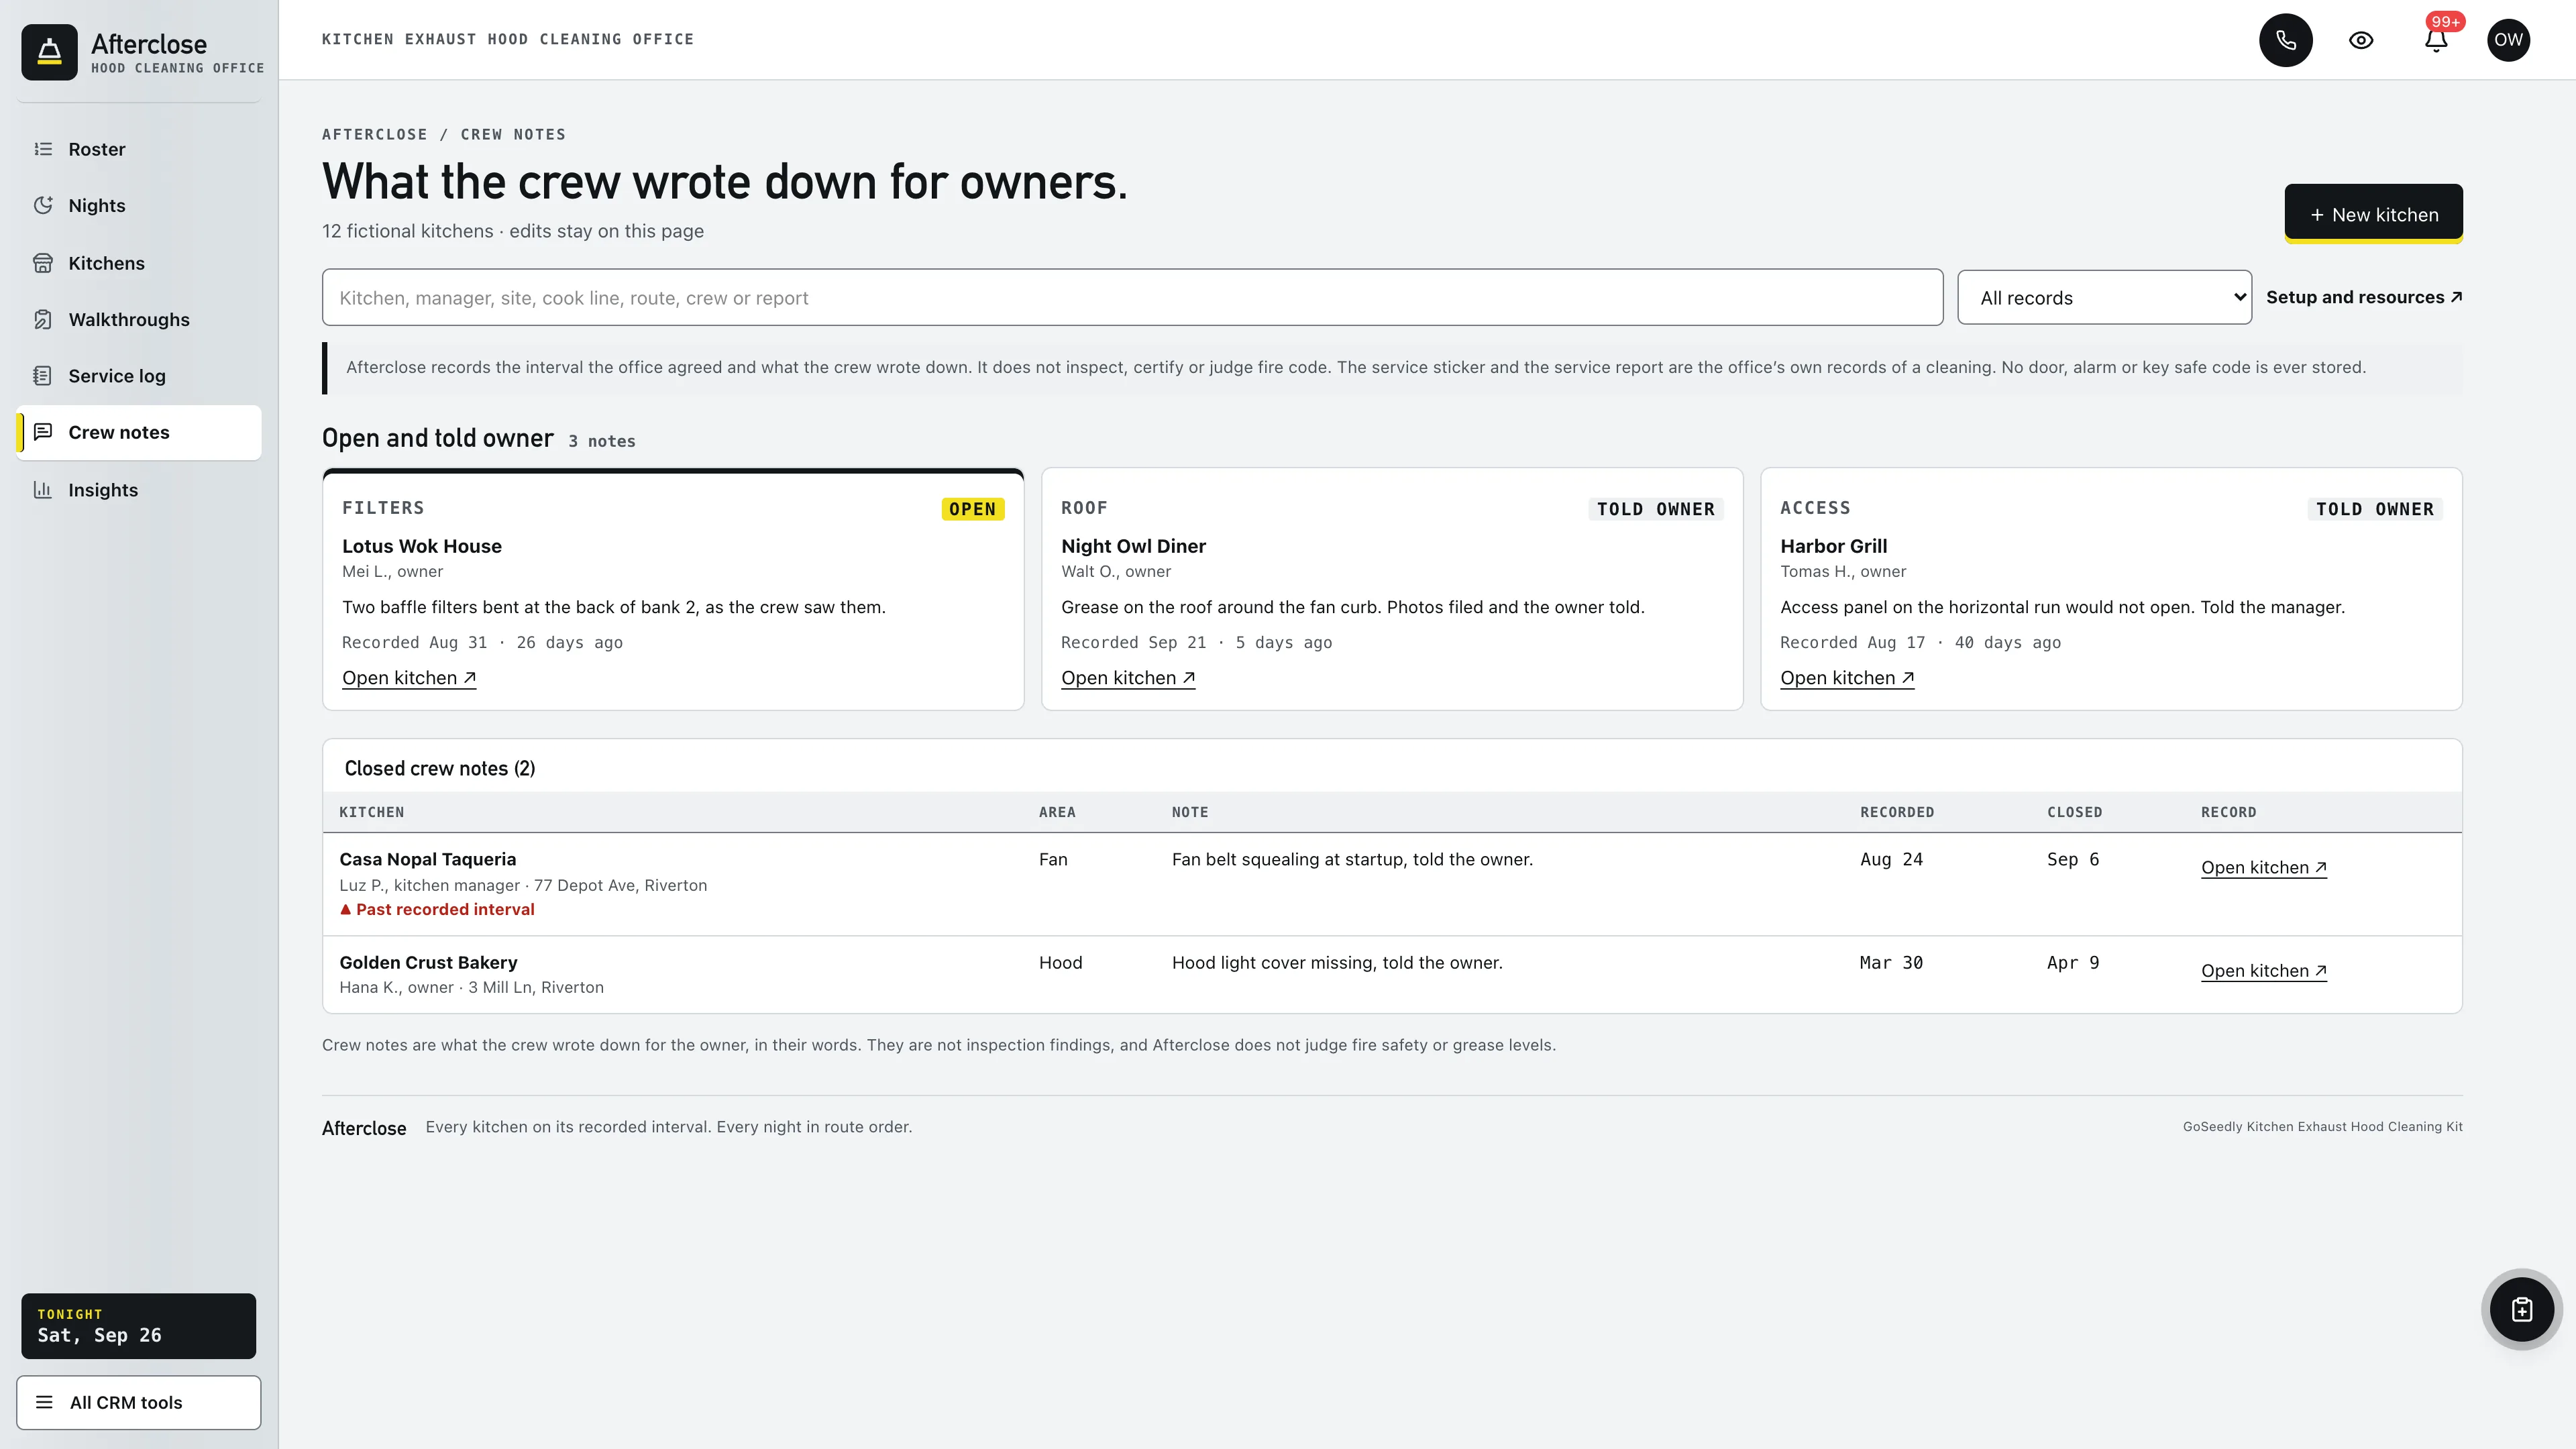Click the Afterclose breadcrumb text
The image size is (2576, 1449).
pyautogui.click(x=374, y=134)
